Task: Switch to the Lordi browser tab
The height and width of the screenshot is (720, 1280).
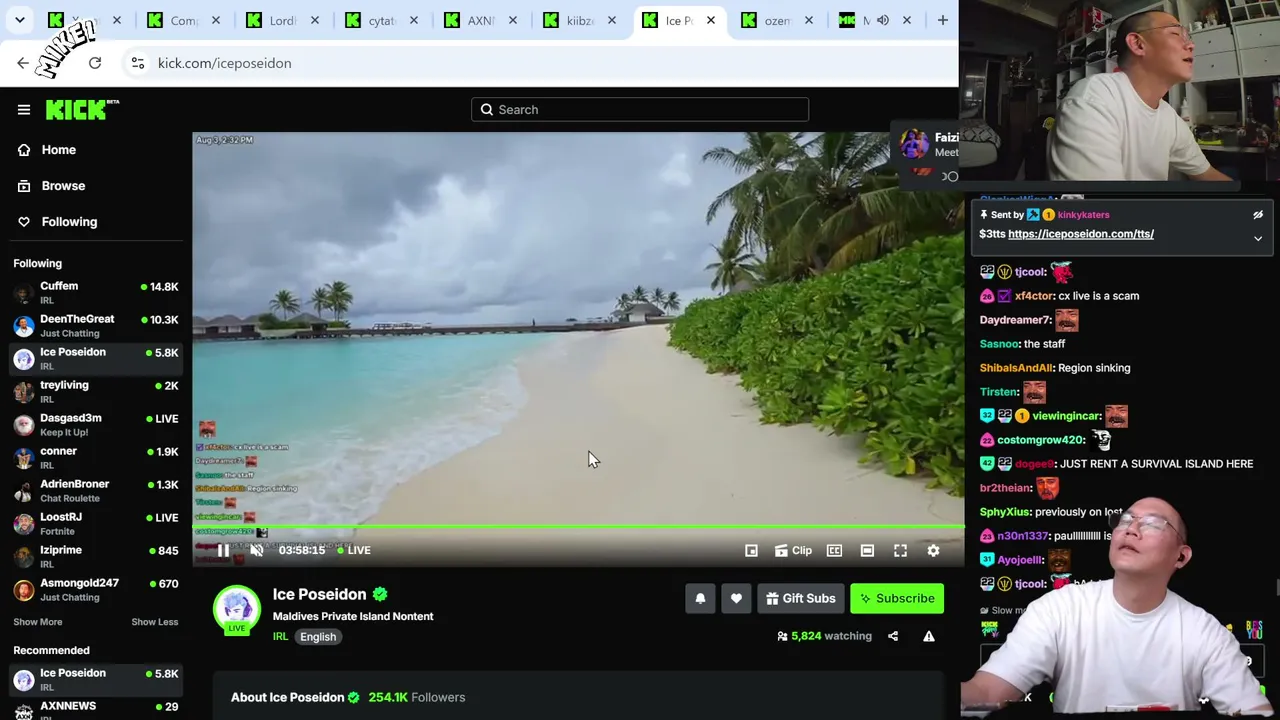Action: click(283, 20)
